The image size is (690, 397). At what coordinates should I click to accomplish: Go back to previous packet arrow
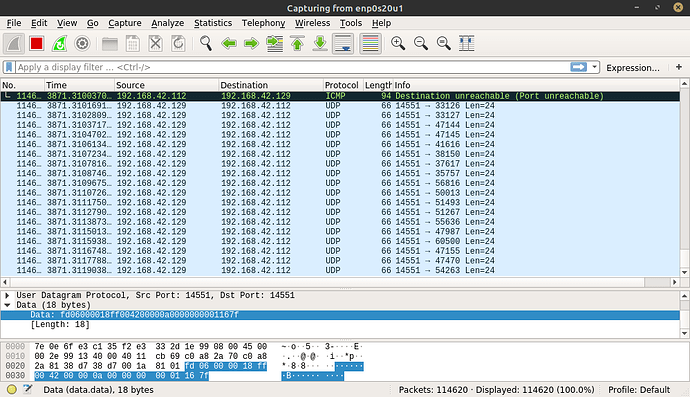229,44
